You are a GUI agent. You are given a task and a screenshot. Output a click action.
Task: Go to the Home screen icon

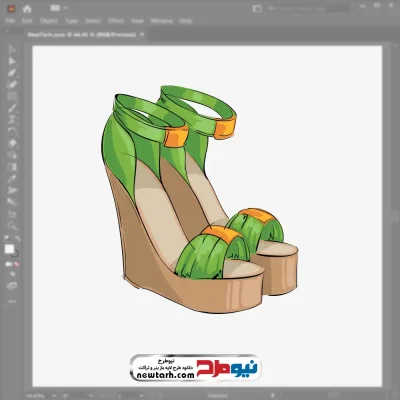pos(27,9)
